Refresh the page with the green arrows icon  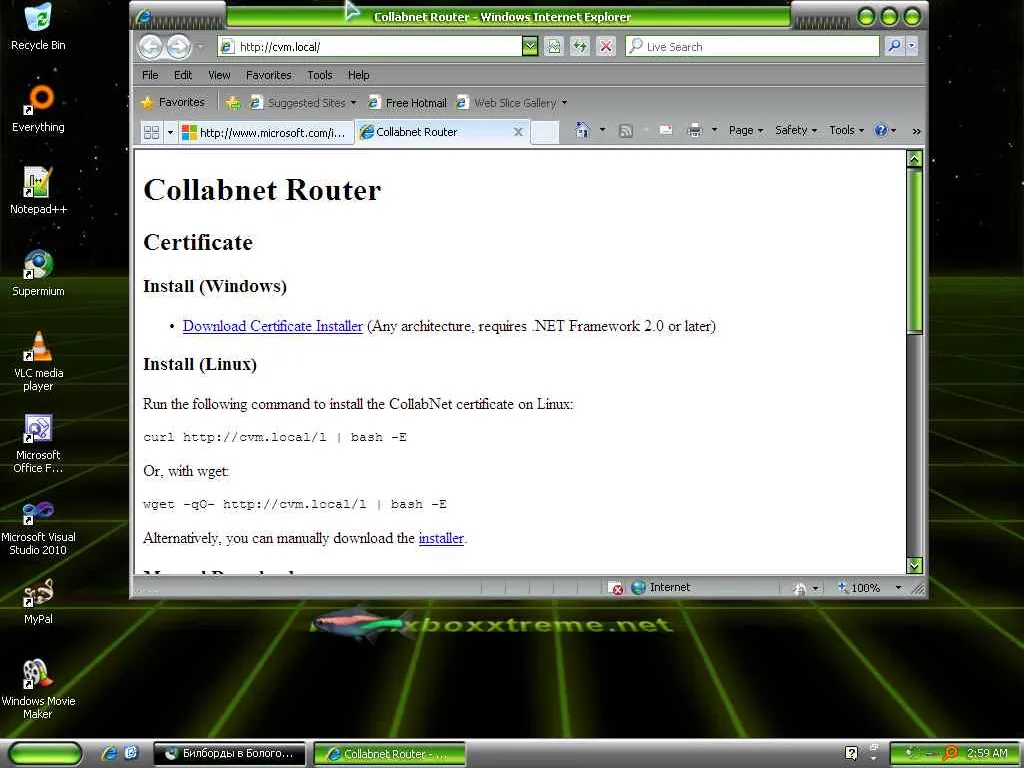point(580,46)
